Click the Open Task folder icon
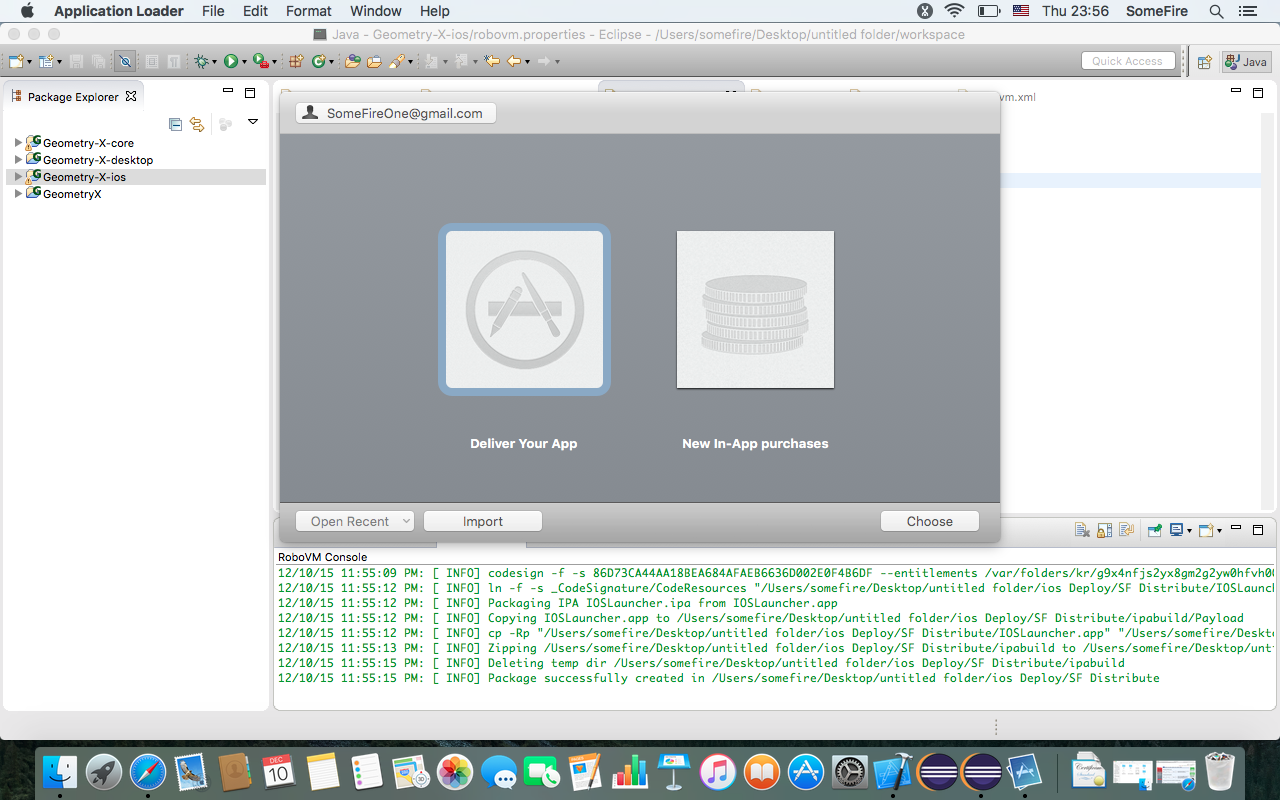 coord(374,61)
